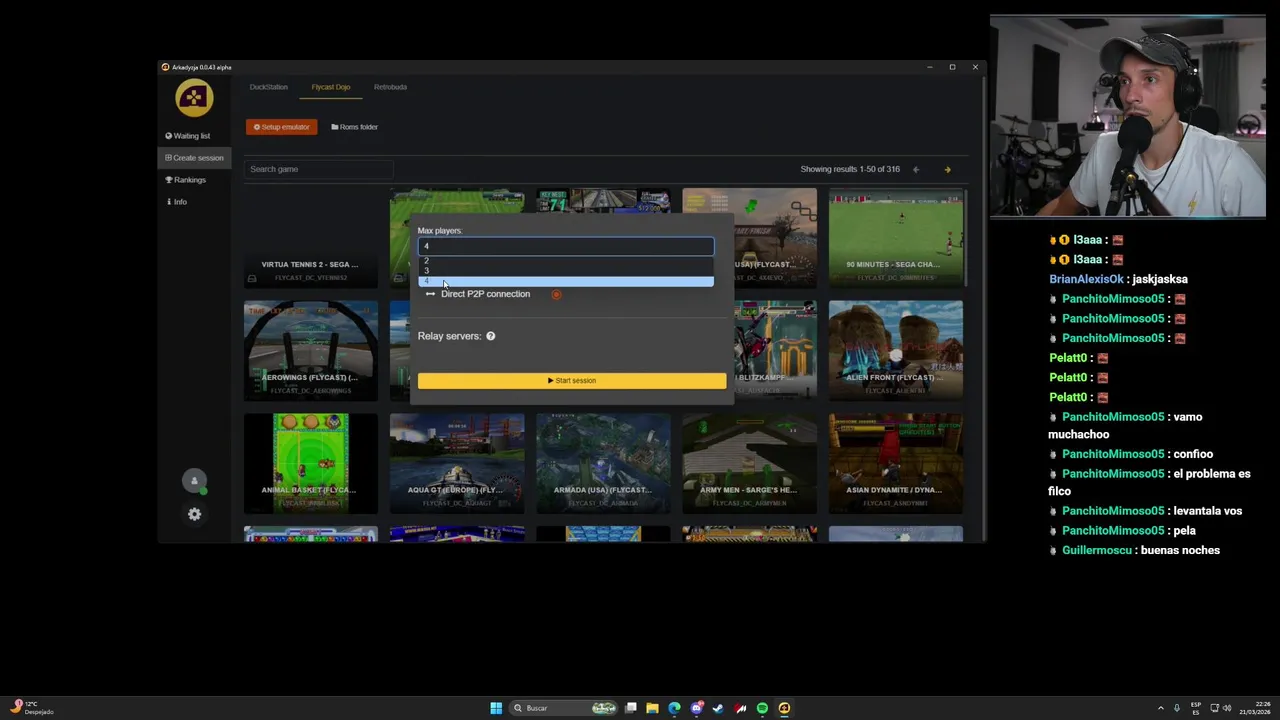The height and width of the screenshot is (720, 1280).
Task: Select the Asian Dynamite game thumbnail
Action: click(x=896, y=463)
